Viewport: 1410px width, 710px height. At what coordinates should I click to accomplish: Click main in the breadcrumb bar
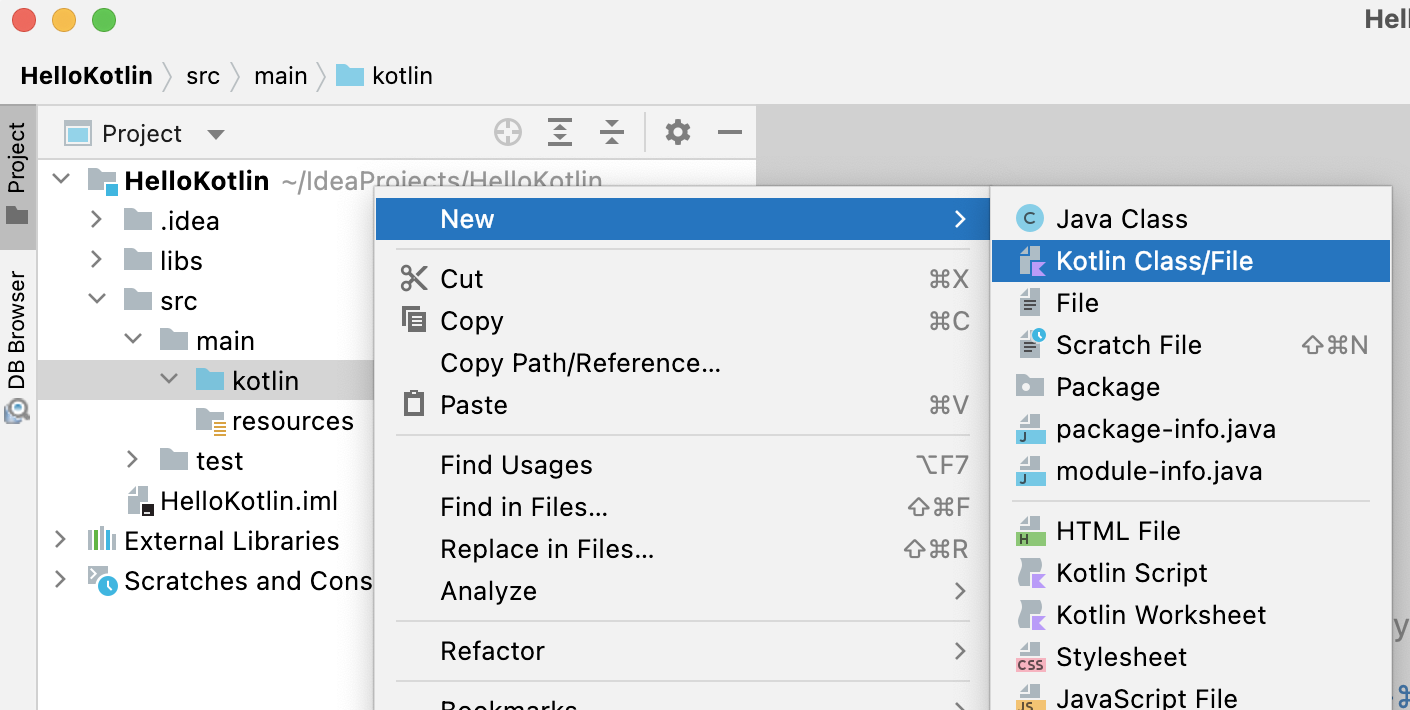tap(281, 76)
